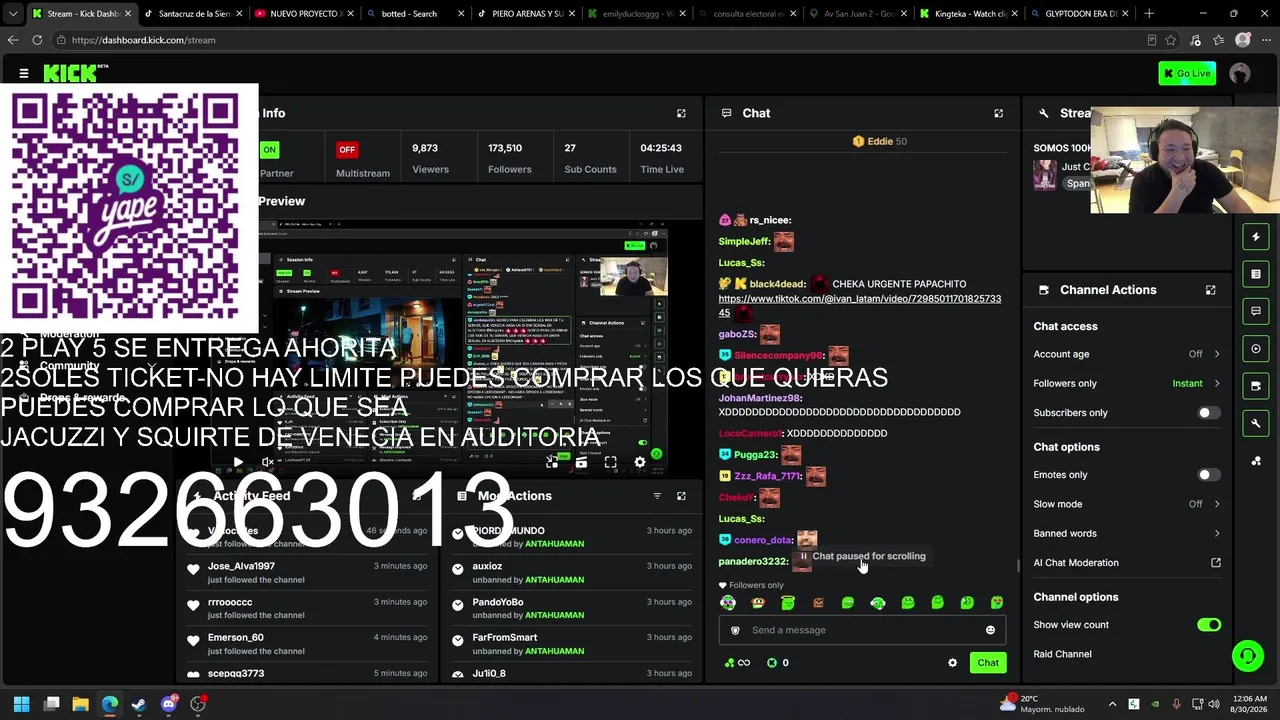Screen dimensions: 1280x720
Task: Switch to GLYPTODON ERA tab
Action: [1080, 14]
